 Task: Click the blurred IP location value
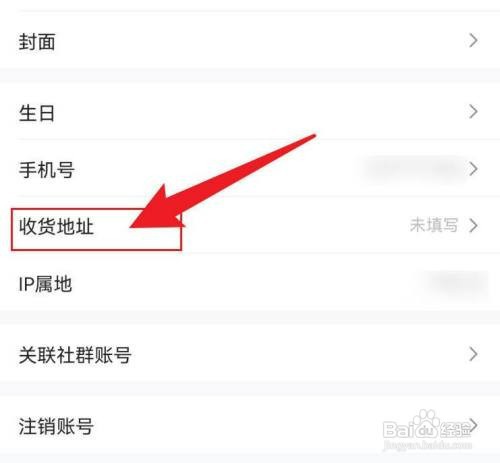pos(458,283)
